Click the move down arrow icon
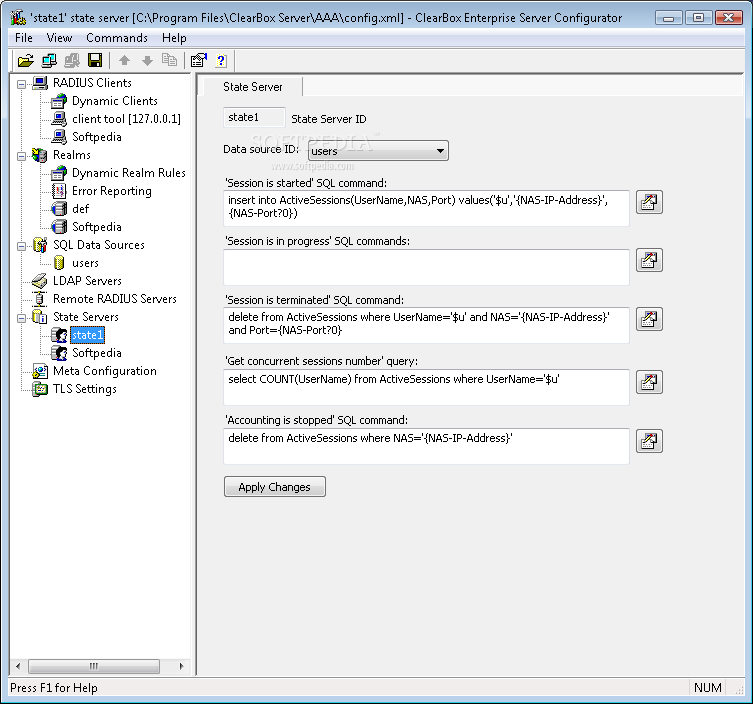This screenshot has width=753, height=704. (x=147, y=61)
